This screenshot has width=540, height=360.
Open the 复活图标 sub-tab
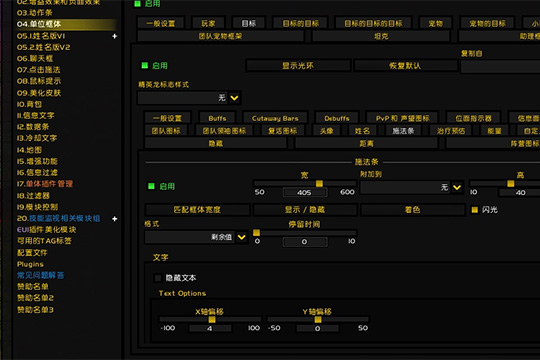tap(282, 131)
